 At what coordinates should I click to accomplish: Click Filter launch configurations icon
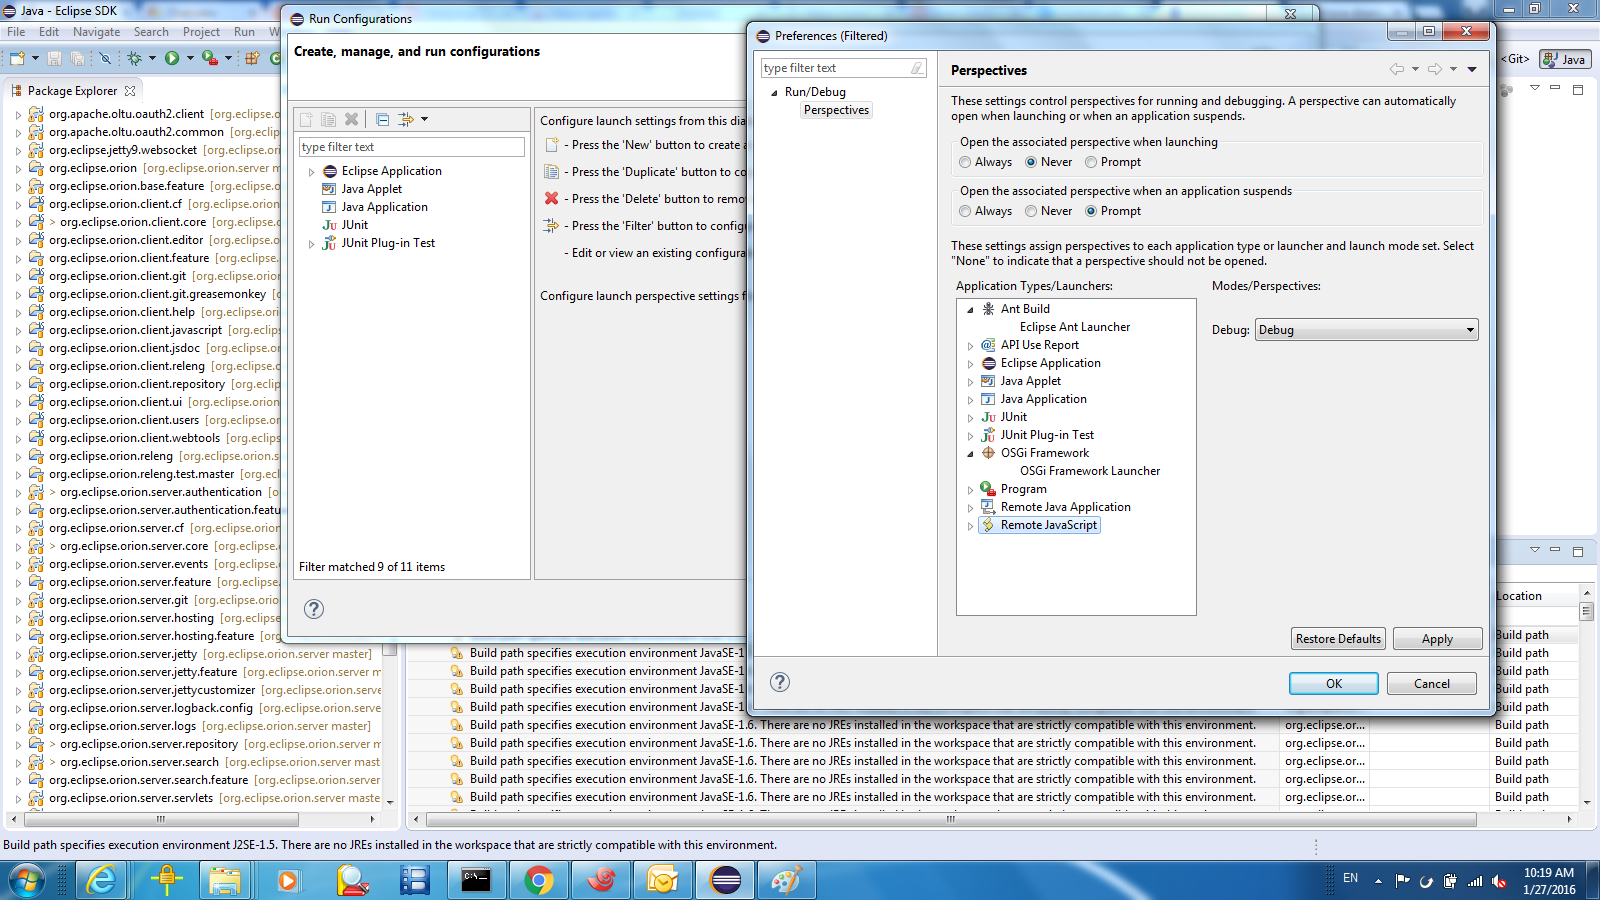pyautogui.click(x=405, y=119)
